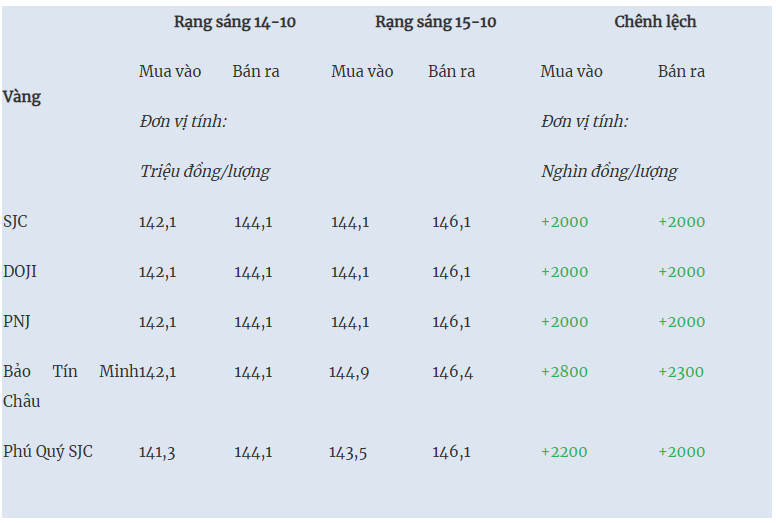Click "Mua vào" under Rạng sáng 15-10

coord(362,72)
